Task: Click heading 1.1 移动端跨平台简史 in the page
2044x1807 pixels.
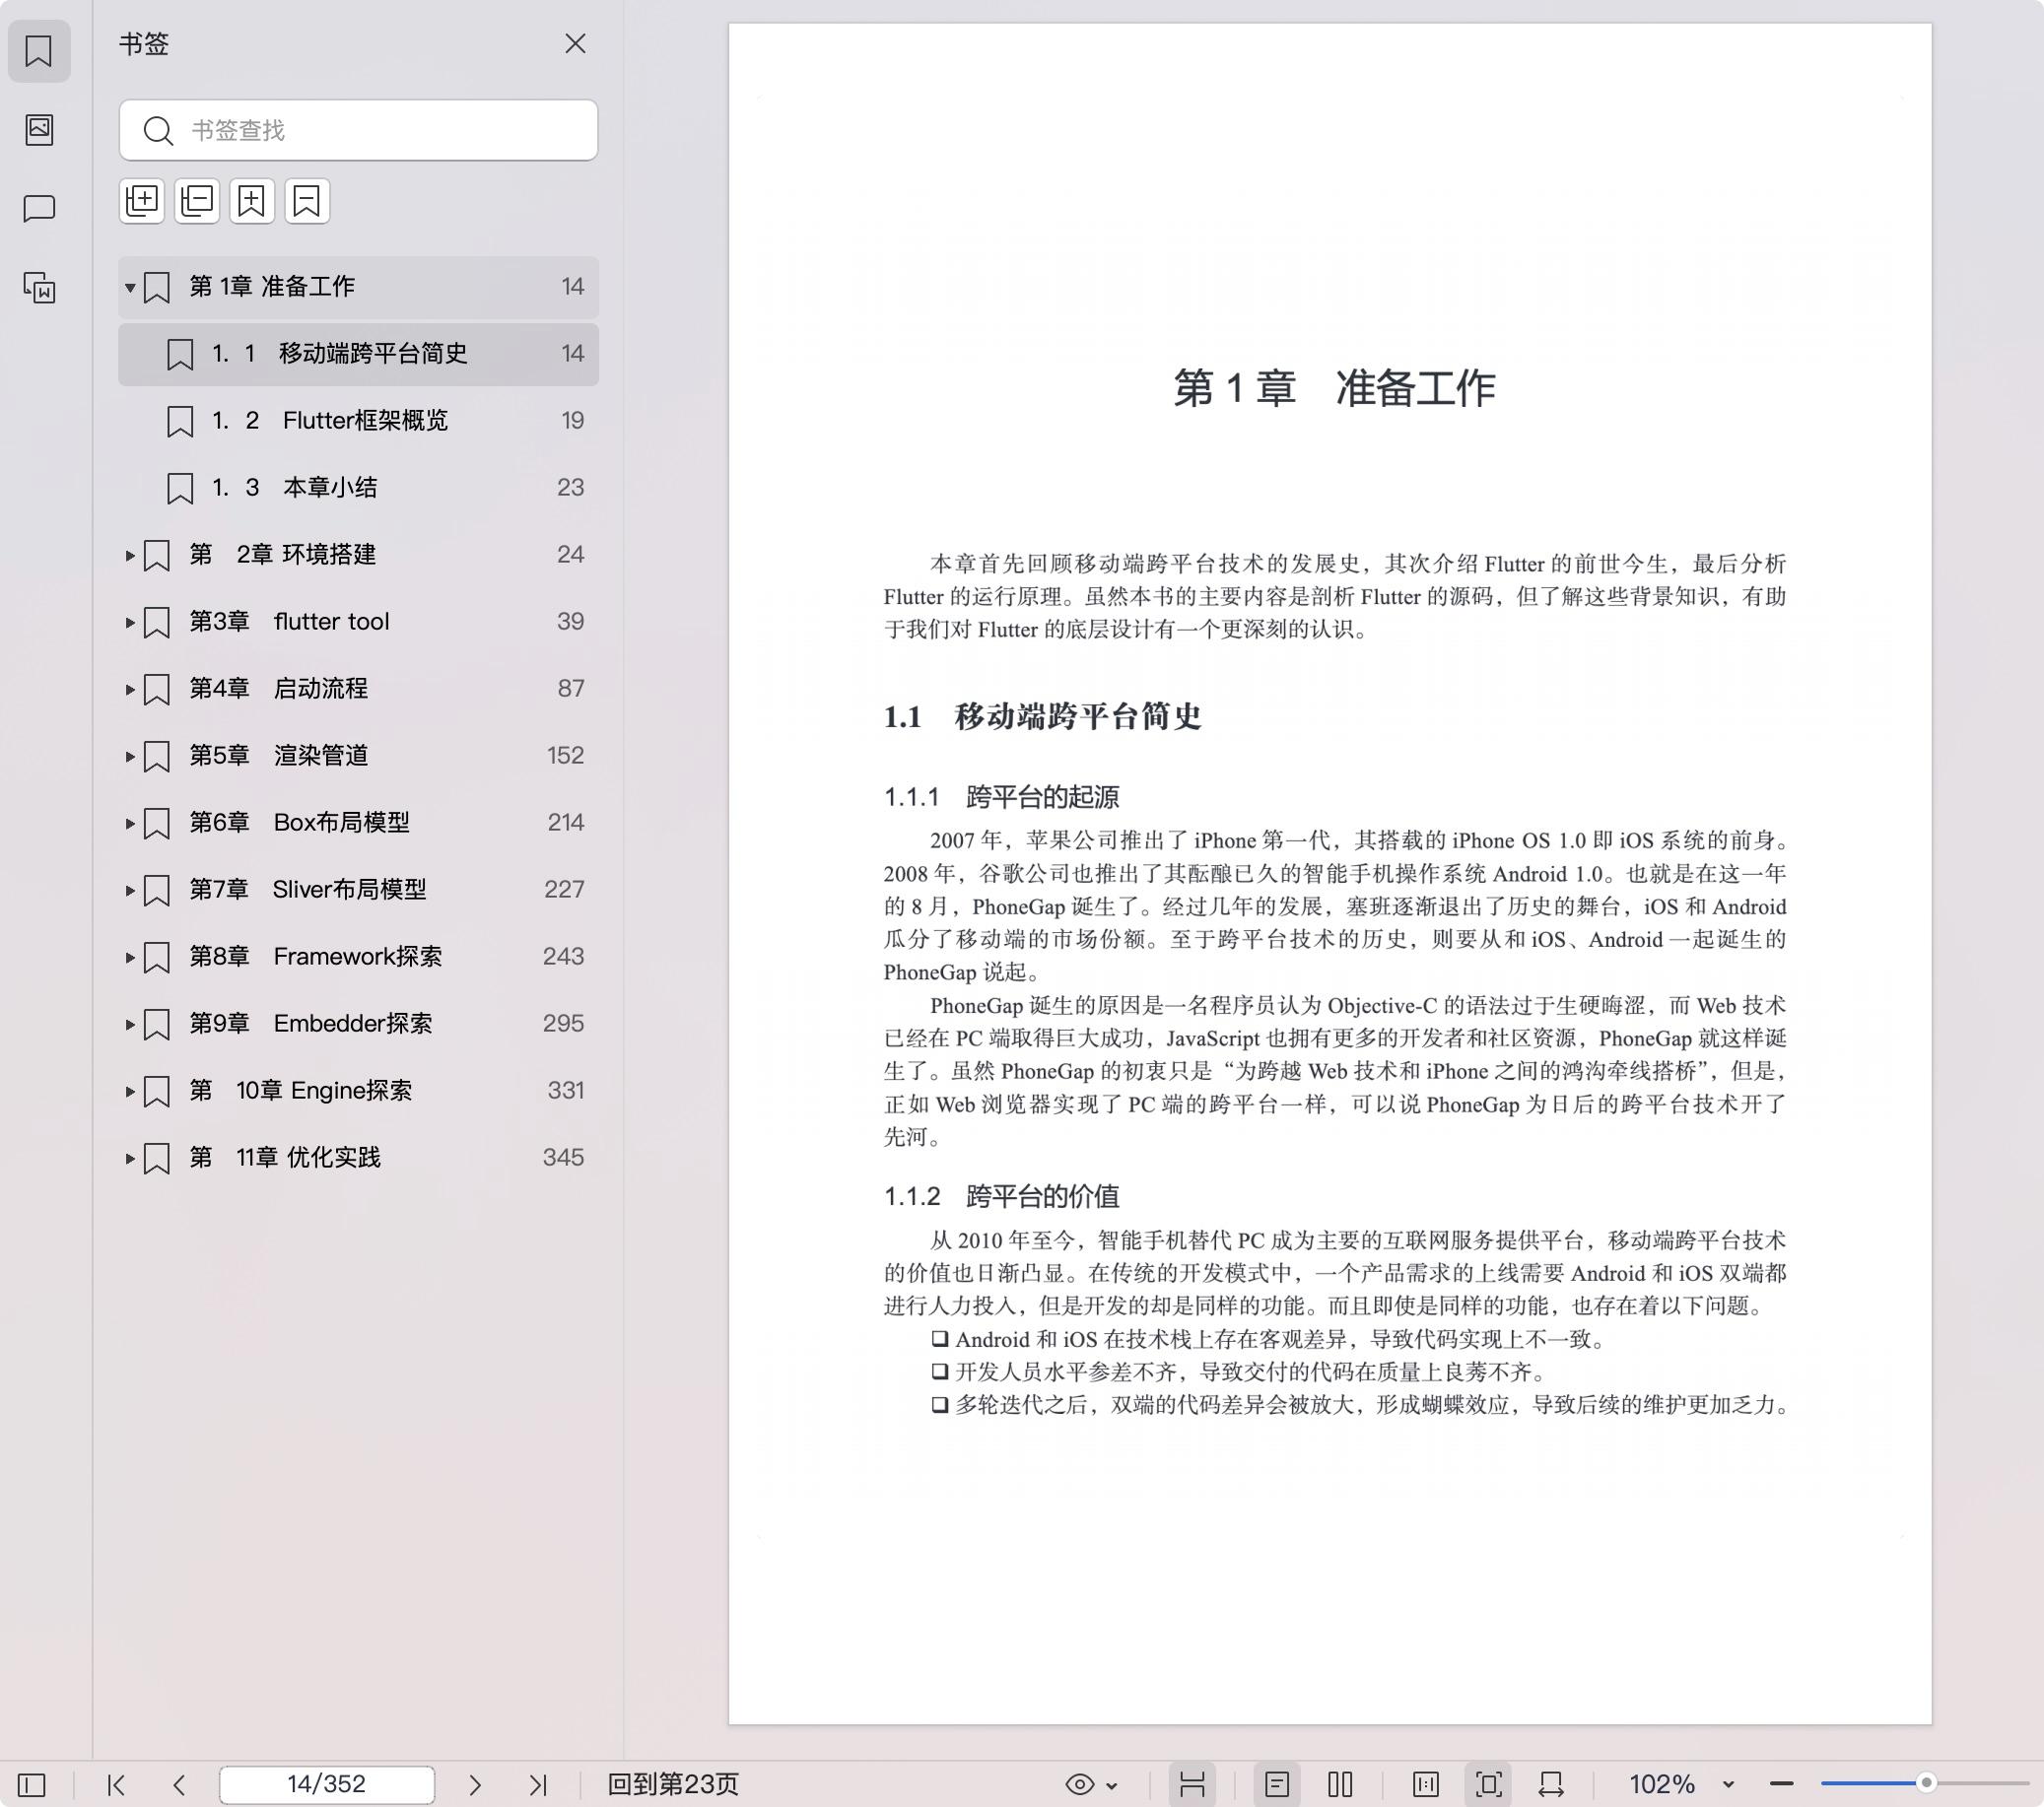Action: pos(1042,717)
